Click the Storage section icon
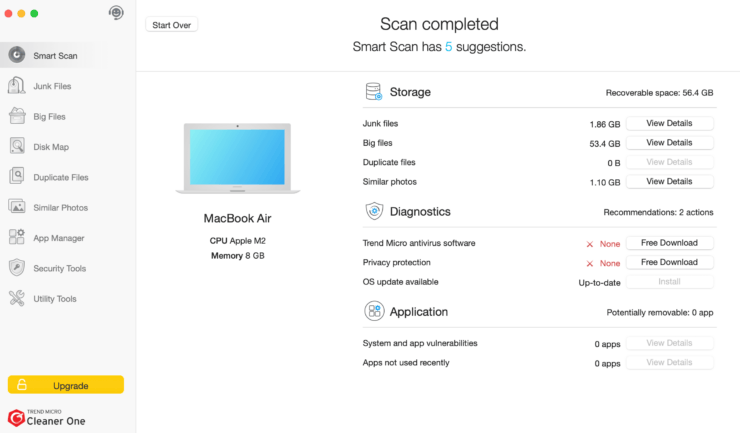This screenshot has height=433, width=740. (374, 92)
